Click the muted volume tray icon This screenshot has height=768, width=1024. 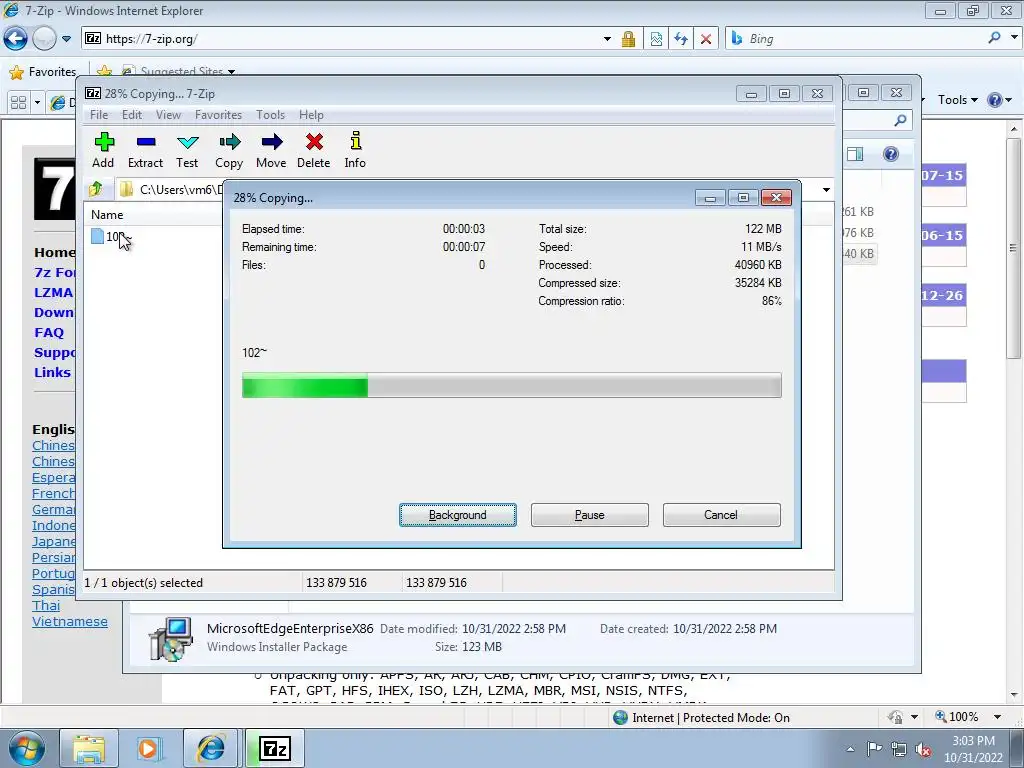pyautogui.click(x=923, y=749)
